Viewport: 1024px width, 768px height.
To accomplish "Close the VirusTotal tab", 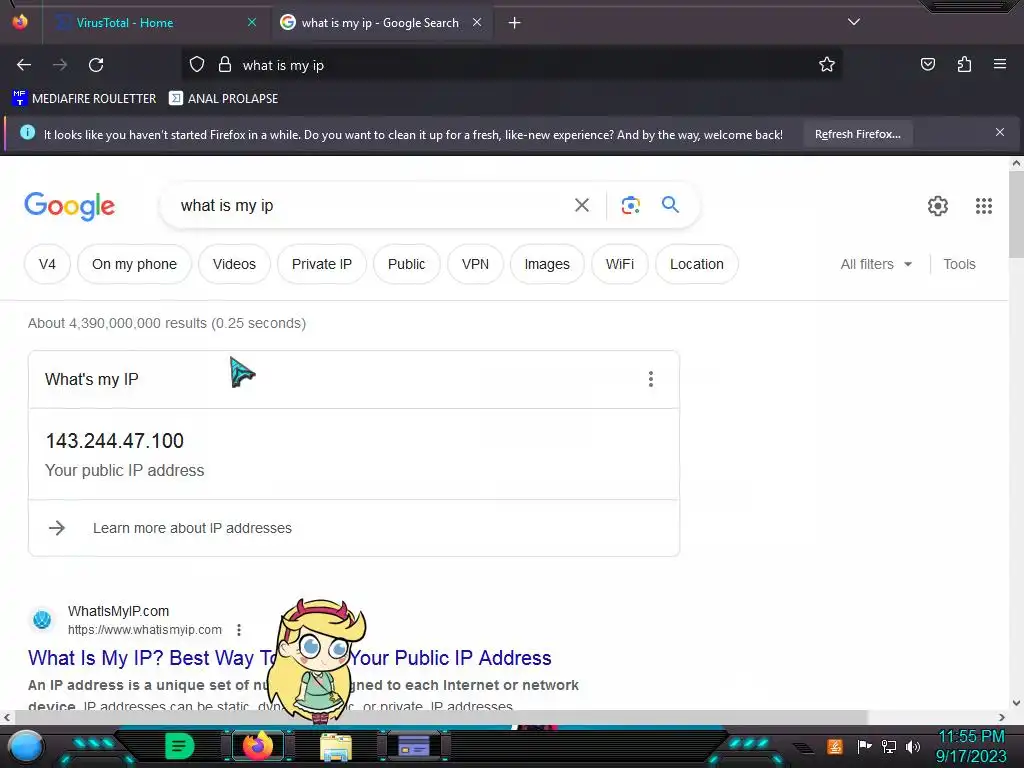I will tap(252, 22).
